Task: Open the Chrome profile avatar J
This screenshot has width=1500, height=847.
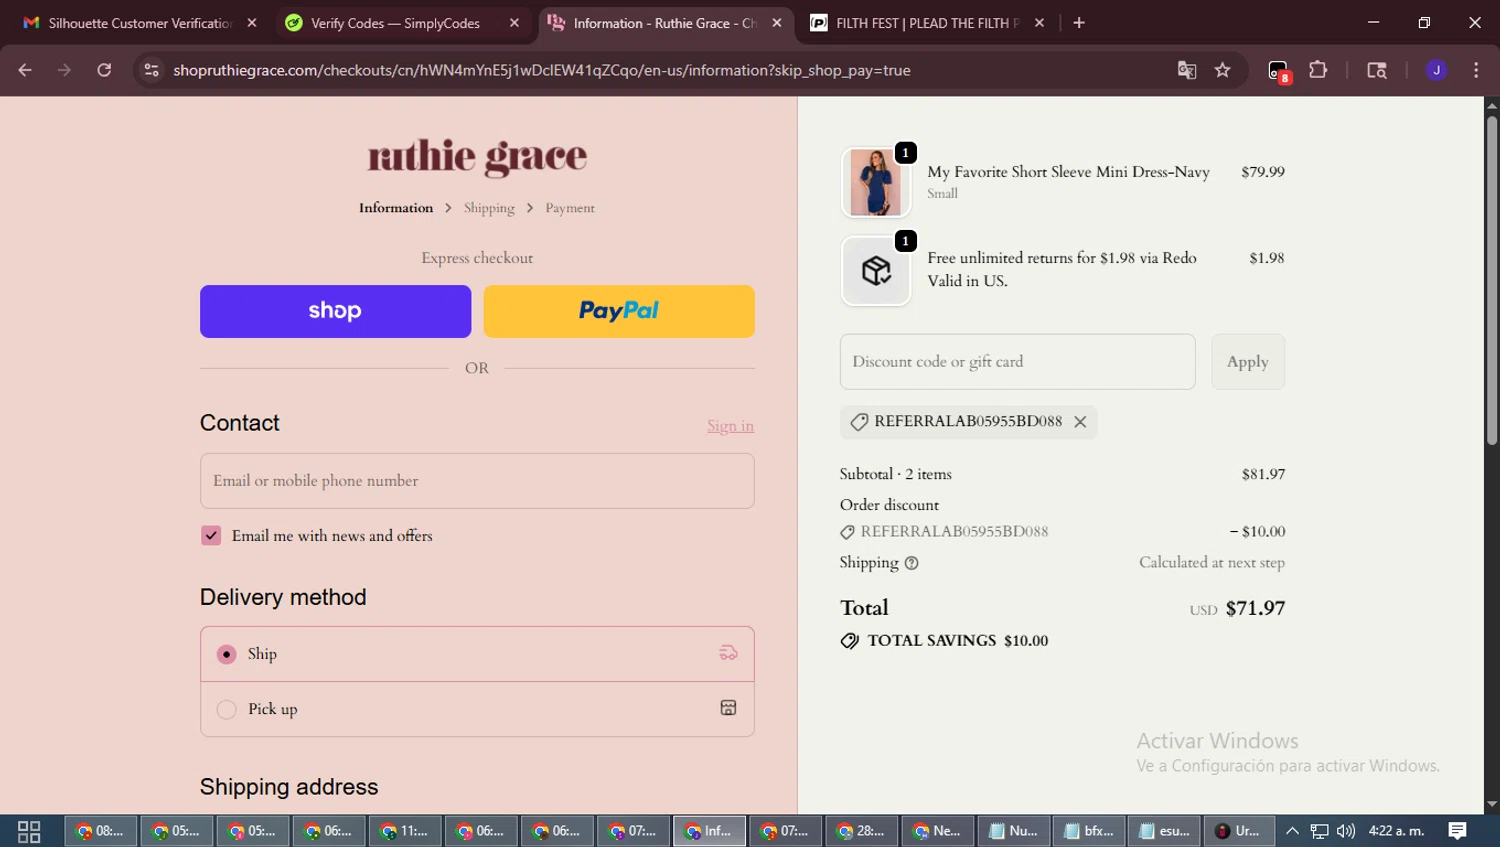Action: click(1436, 70)
